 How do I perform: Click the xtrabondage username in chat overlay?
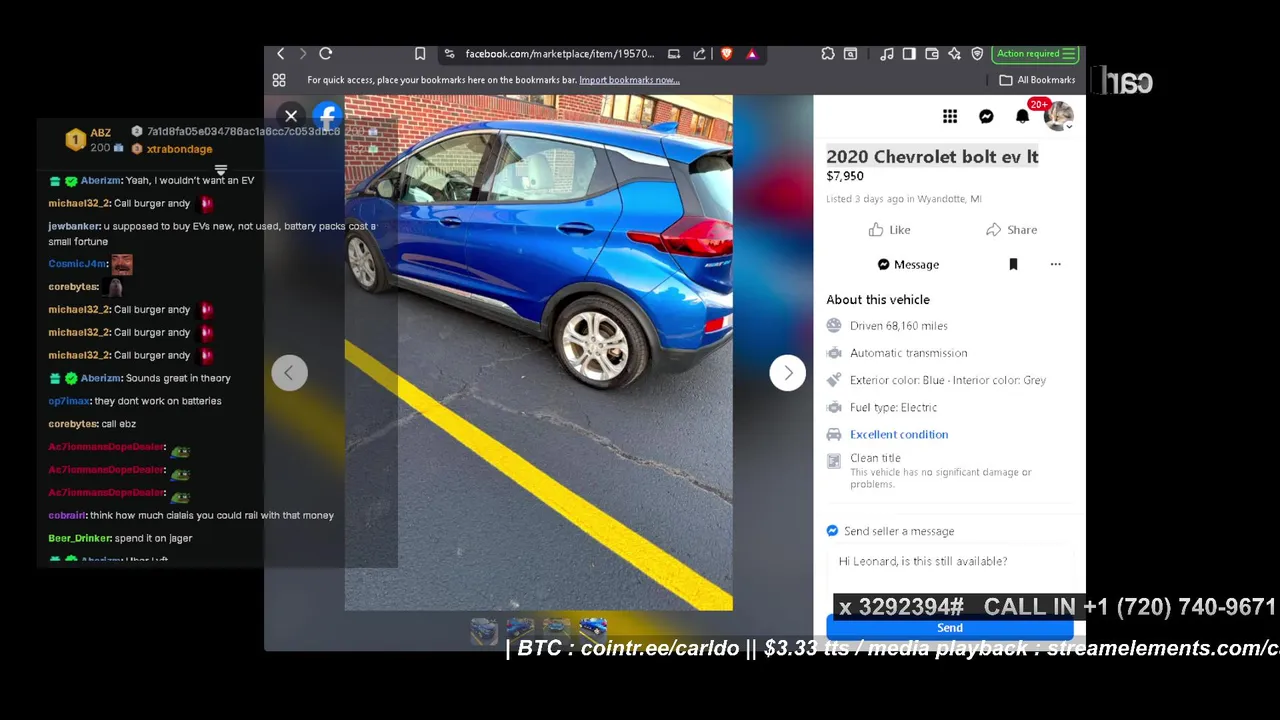coord(179,149)
